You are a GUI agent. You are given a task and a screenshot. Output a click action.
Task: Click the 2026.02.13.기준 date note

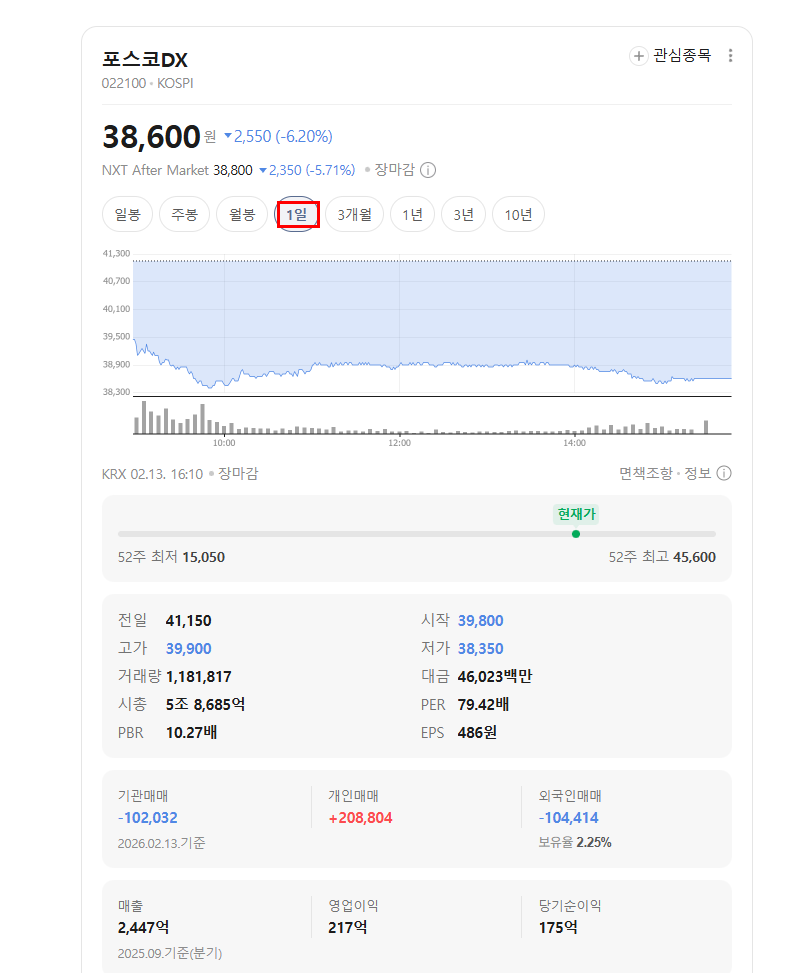[161, 843]
